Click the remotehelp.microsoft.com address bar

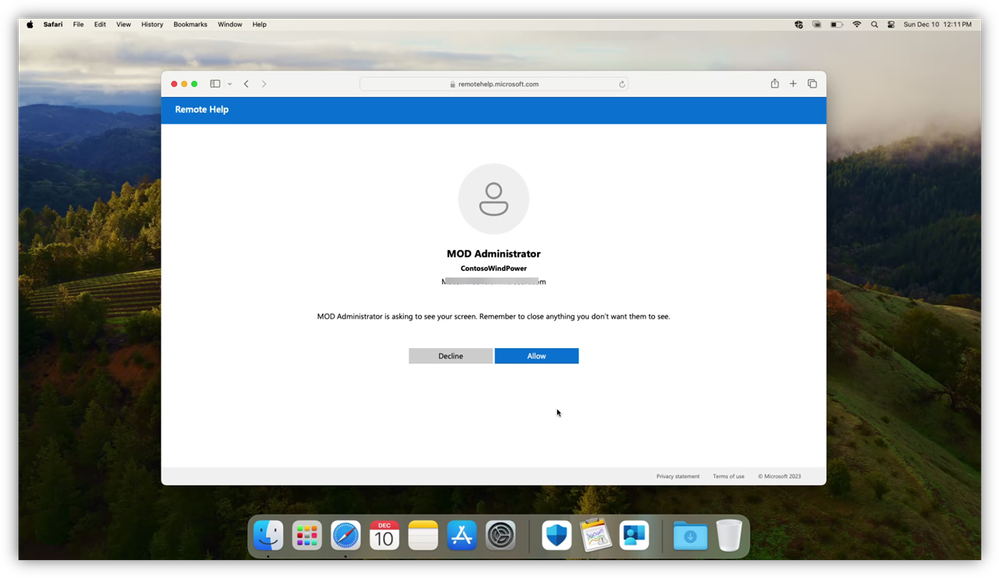(494, 84)
